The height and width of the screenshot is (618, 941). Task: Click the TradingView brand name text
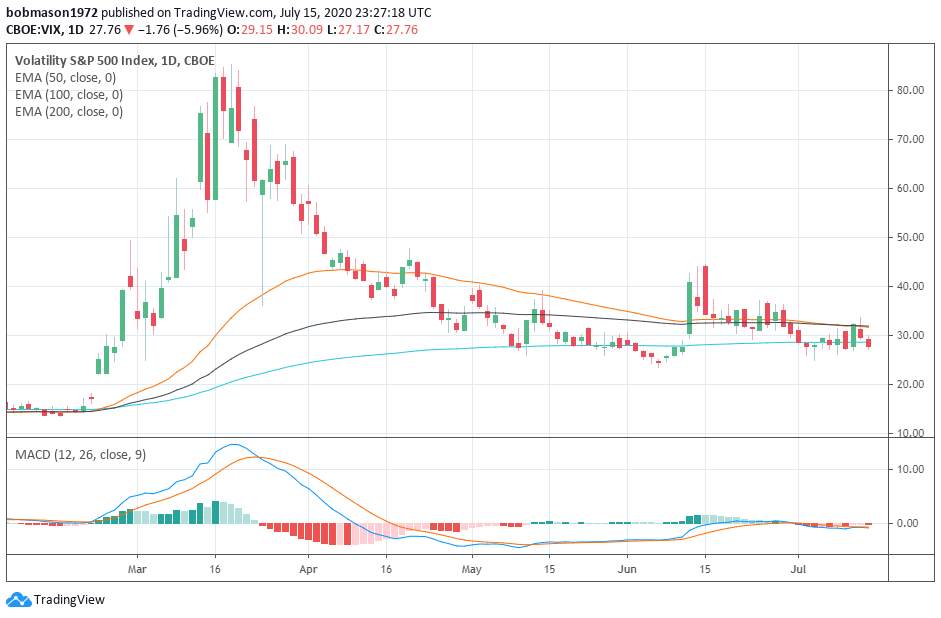point(69,599)
